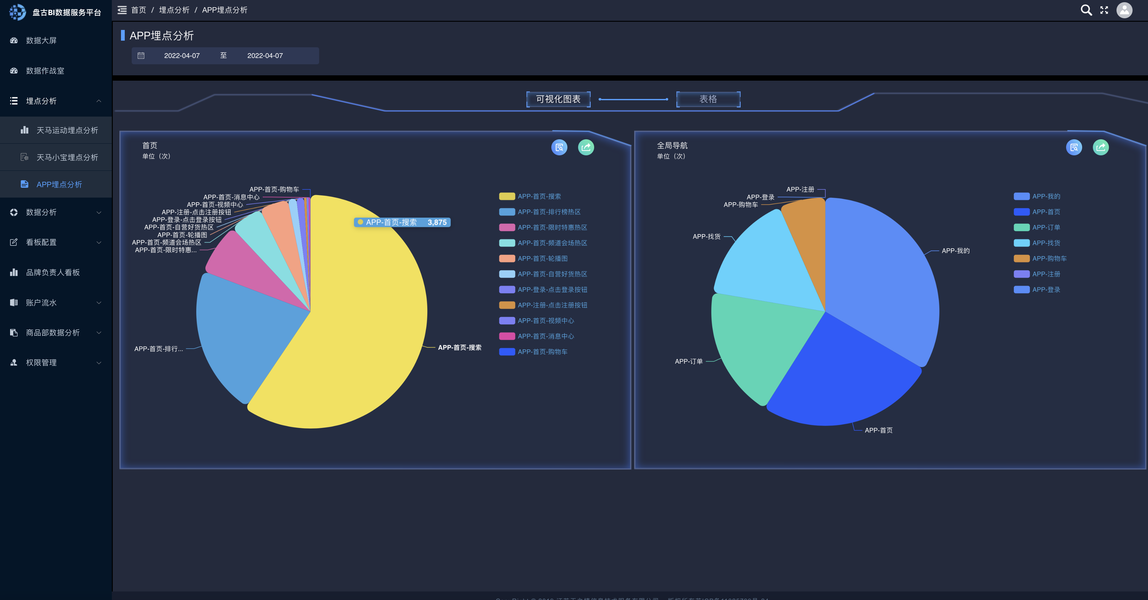Switch to the 表格 tab
Screen dimensions: 1148x600
coord(708,99)
